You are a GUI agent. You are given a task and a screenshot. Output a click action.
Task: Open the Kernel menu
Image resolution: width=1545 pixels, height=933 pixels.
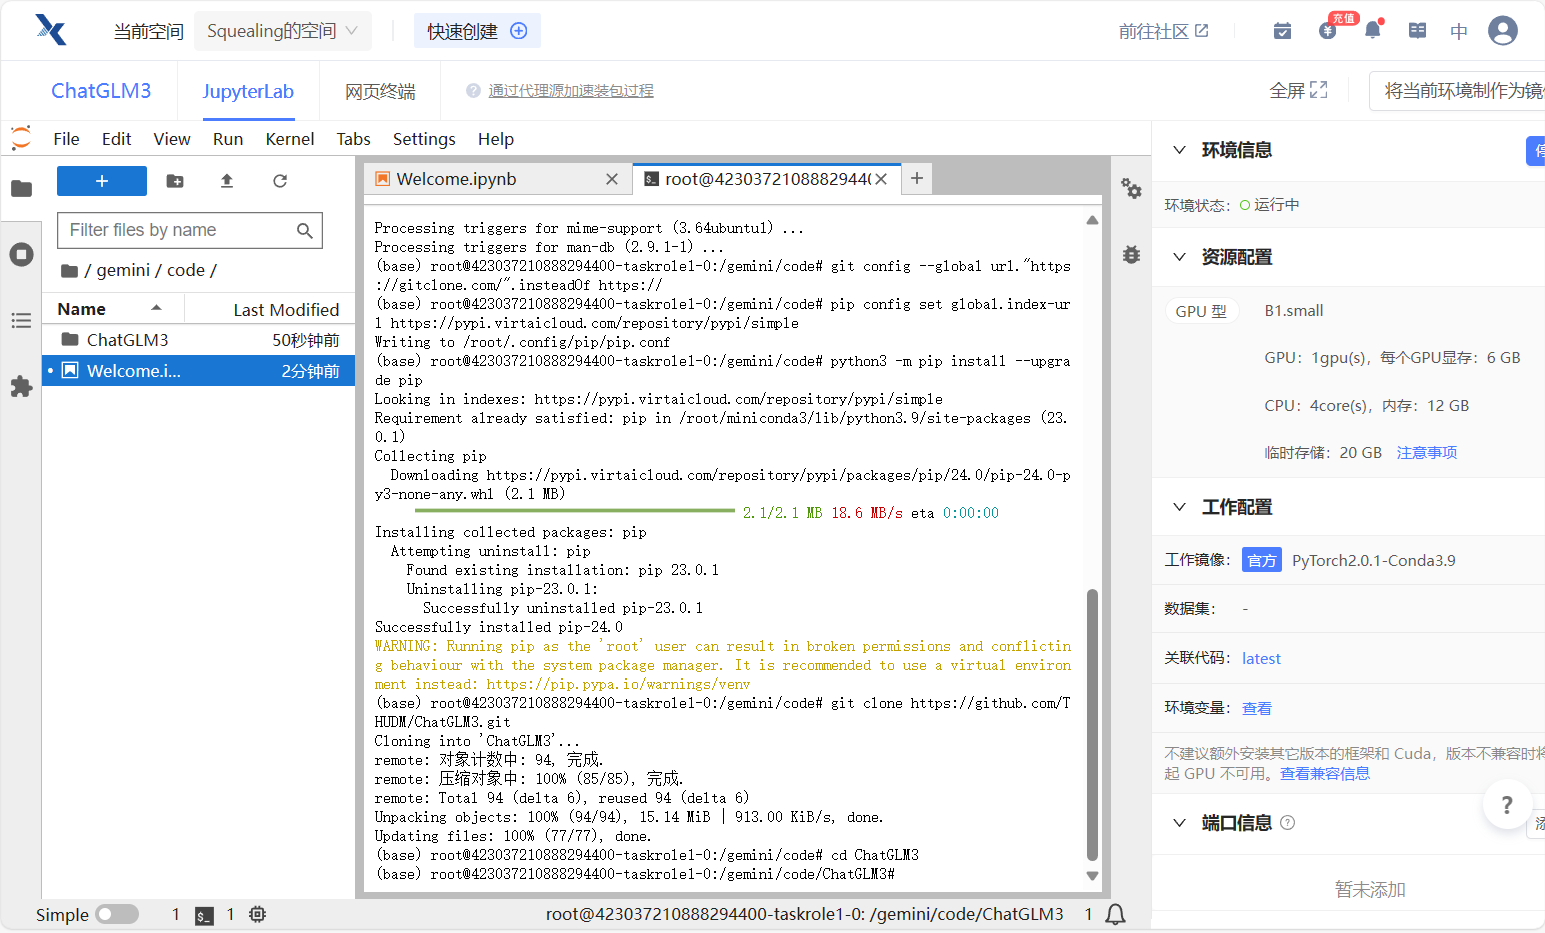289,139
